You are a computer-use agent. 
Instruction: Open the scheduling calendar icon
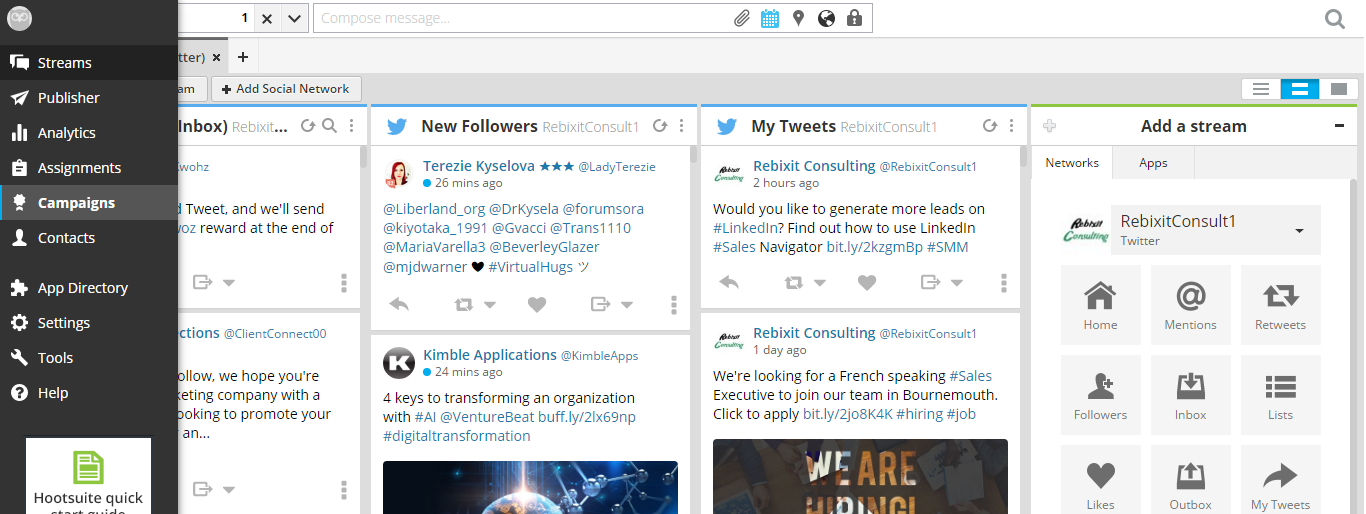(770, 18)
